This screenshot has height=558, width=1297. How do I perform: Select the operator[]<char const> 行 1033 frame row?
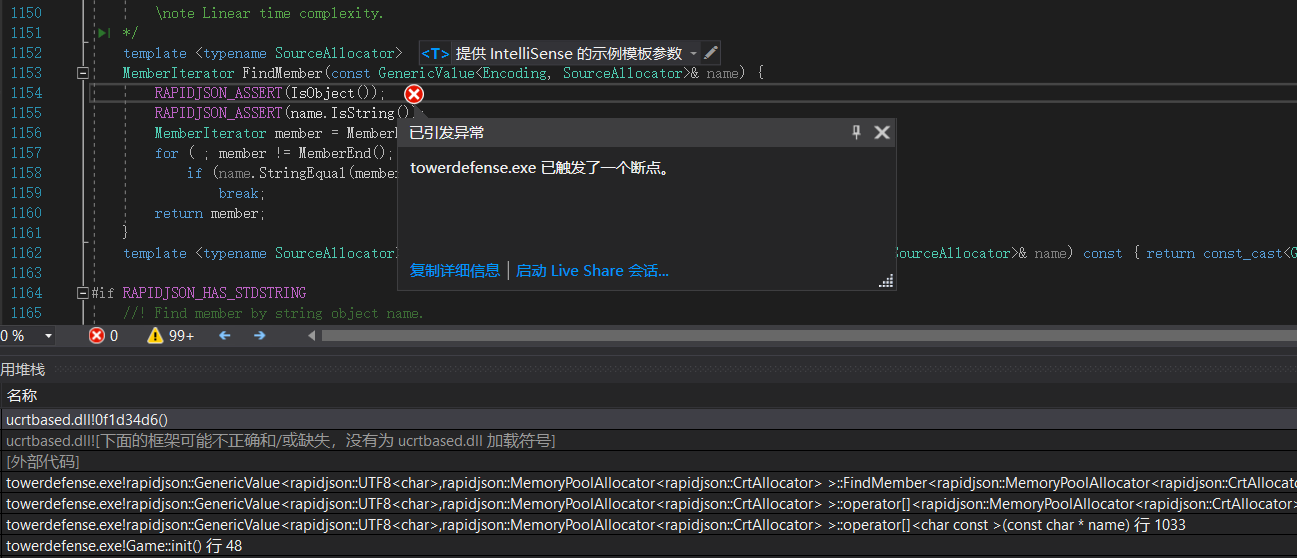coord(648,525)
